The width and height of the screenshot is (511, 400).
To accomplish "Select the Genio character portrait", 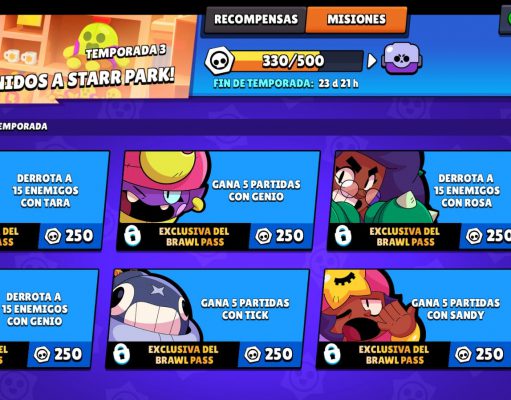I will tap(165, 187).
